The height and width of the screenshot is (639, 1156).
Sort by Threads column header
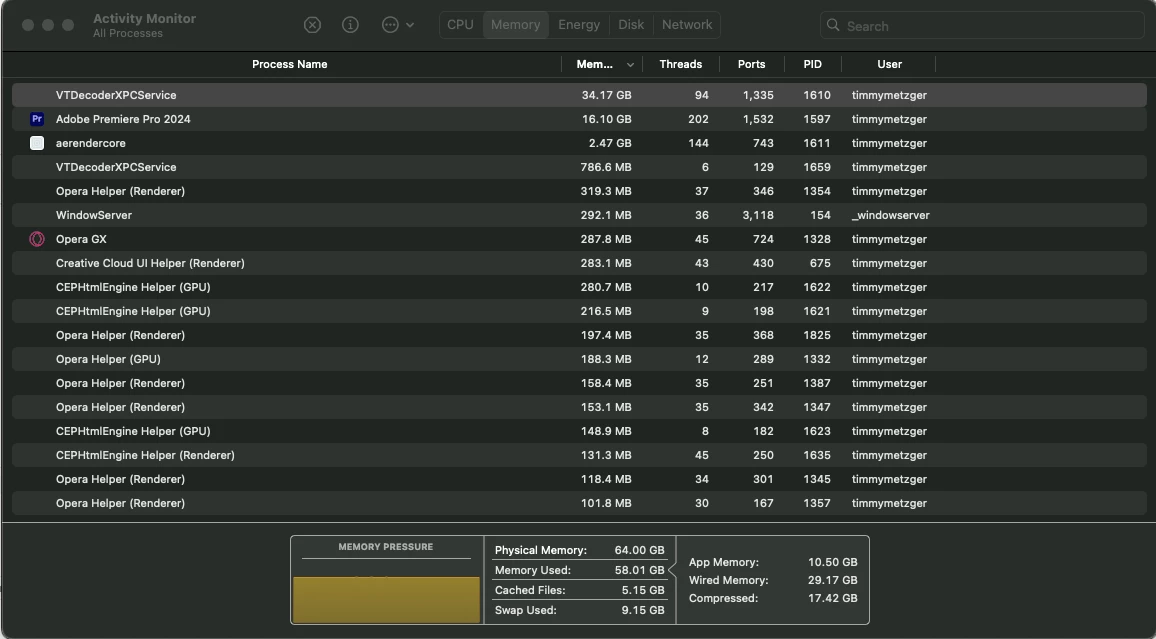pyautogui.click(x=680, y=64)
